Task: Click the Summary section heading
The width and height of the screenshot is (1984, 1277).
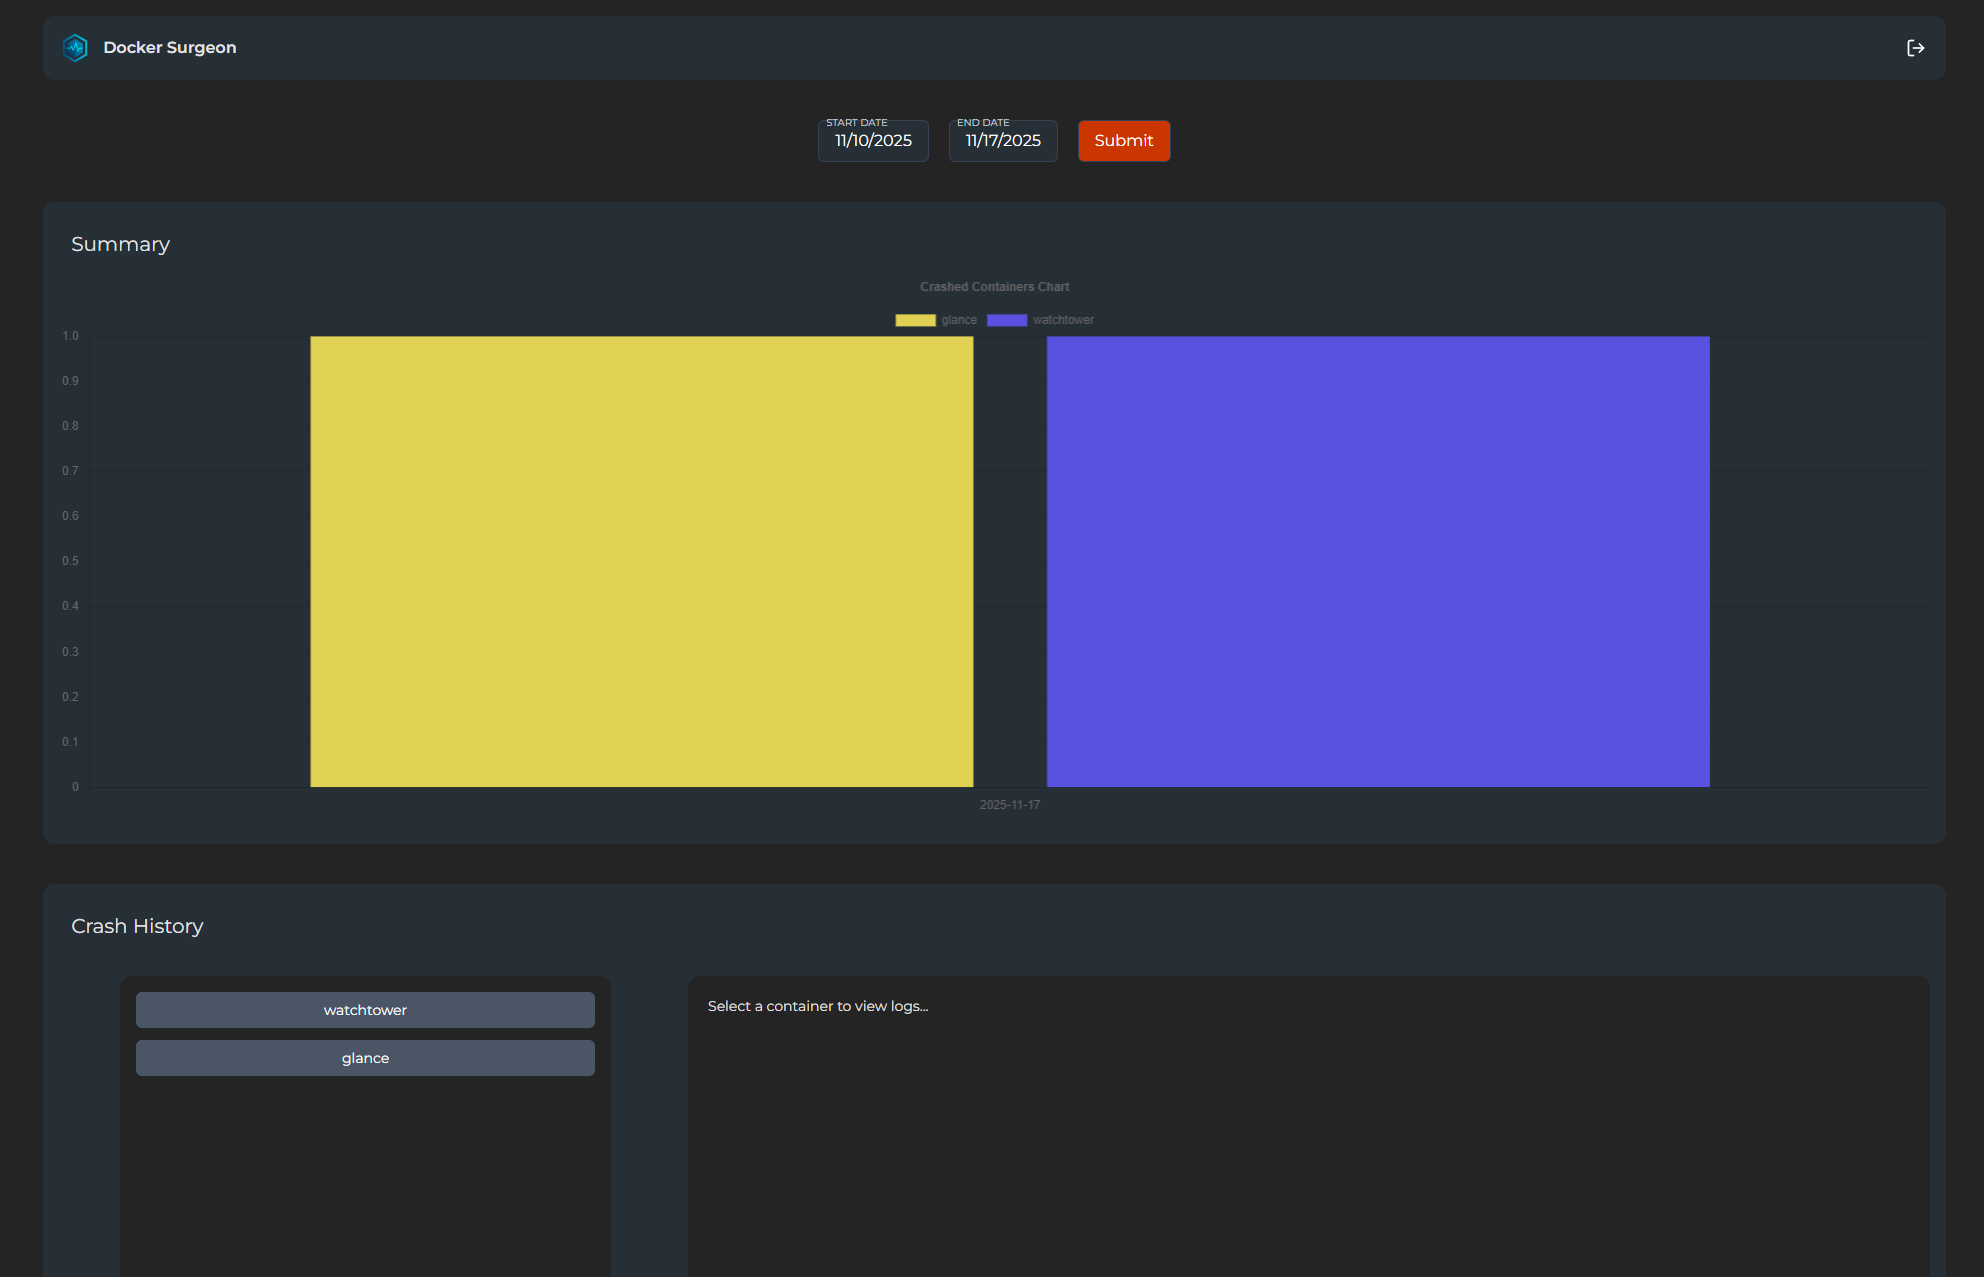Action: point(120,245)
